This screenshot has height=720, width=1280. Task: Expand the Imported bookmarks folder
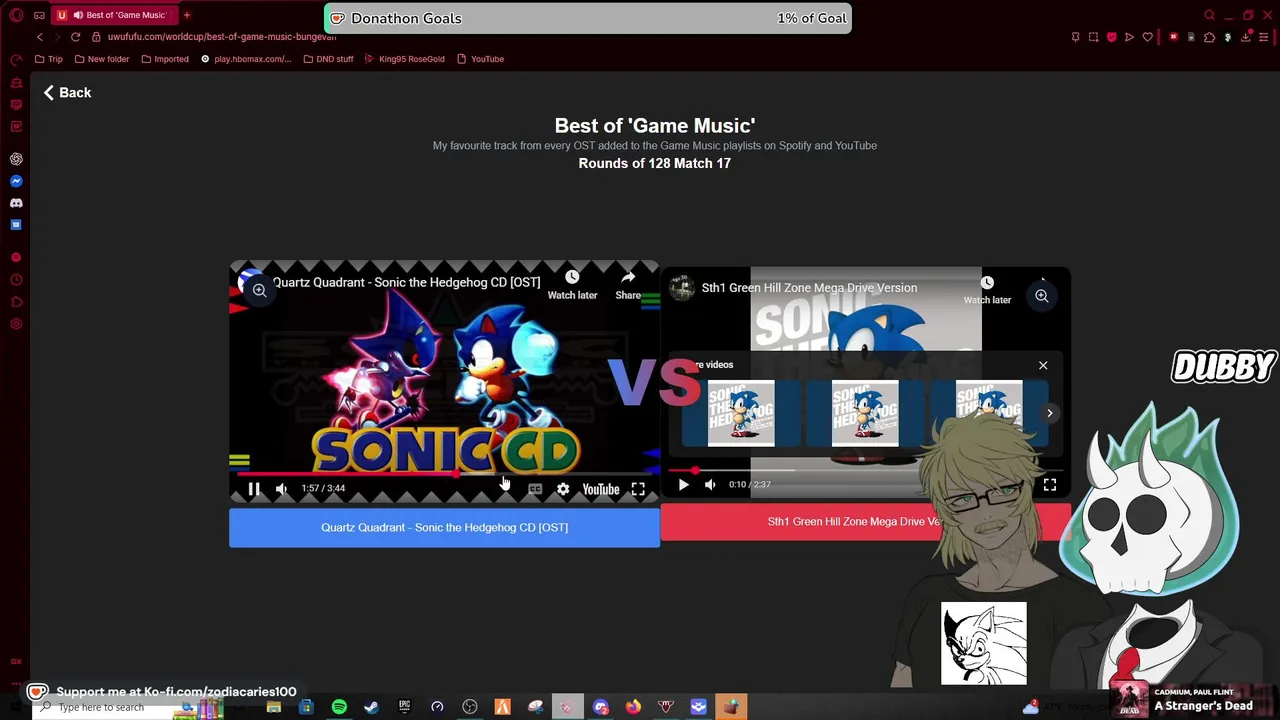pos(165,59)
